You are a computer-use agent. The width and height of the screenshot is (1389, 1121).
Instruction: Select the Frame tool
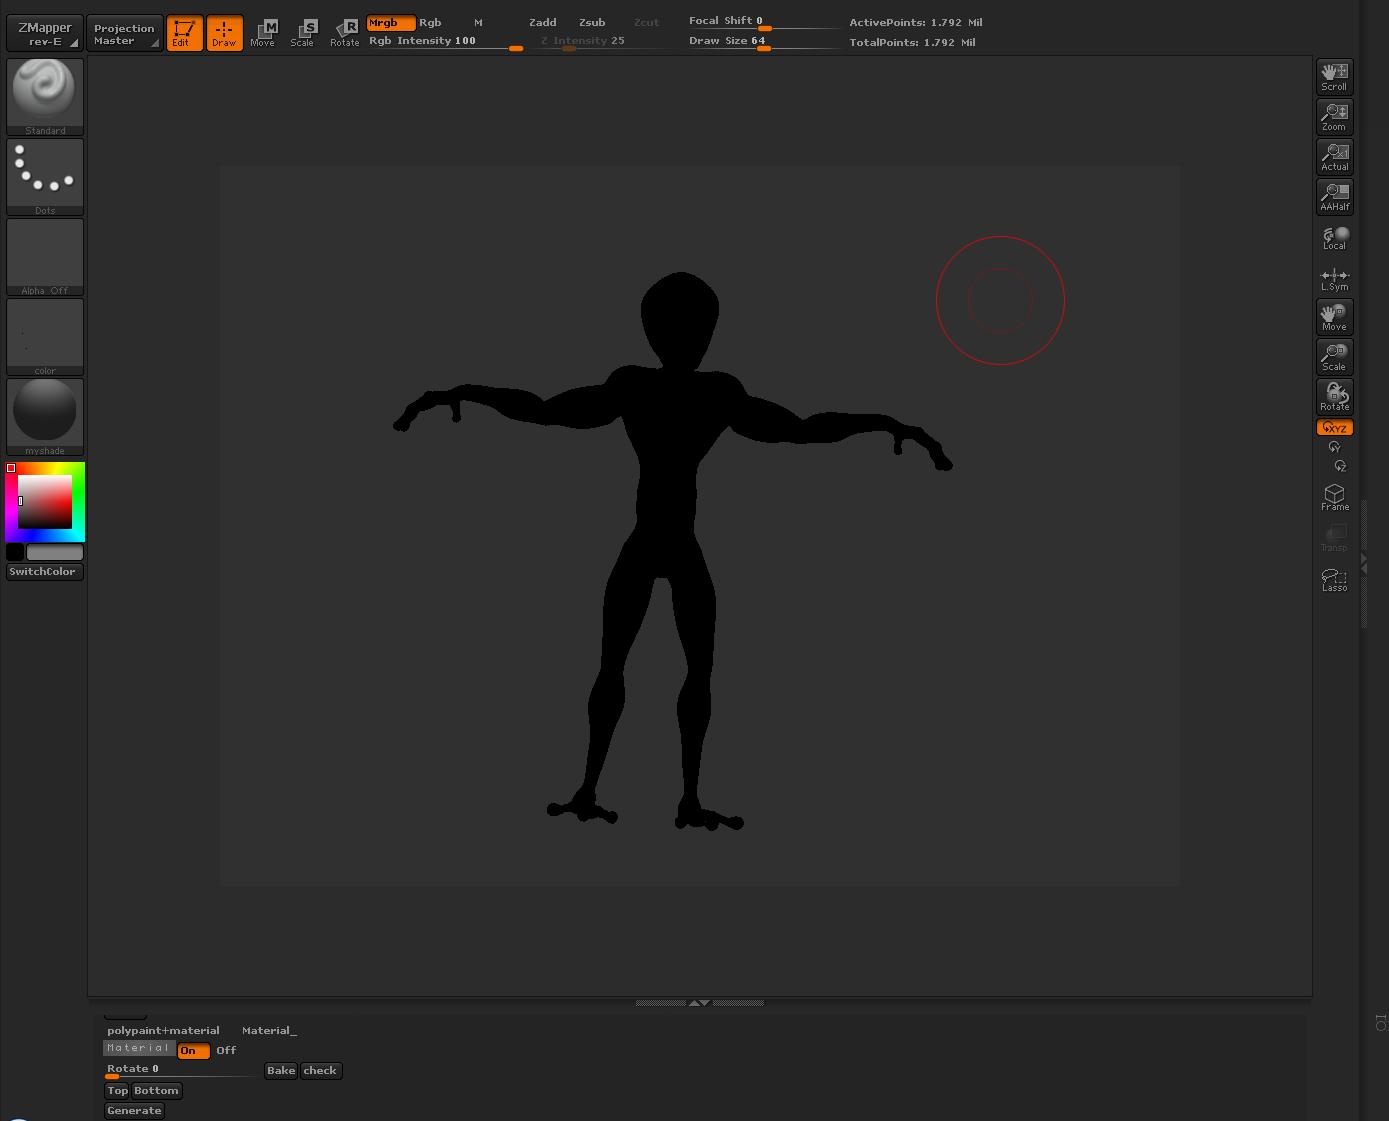(1334, 497)
